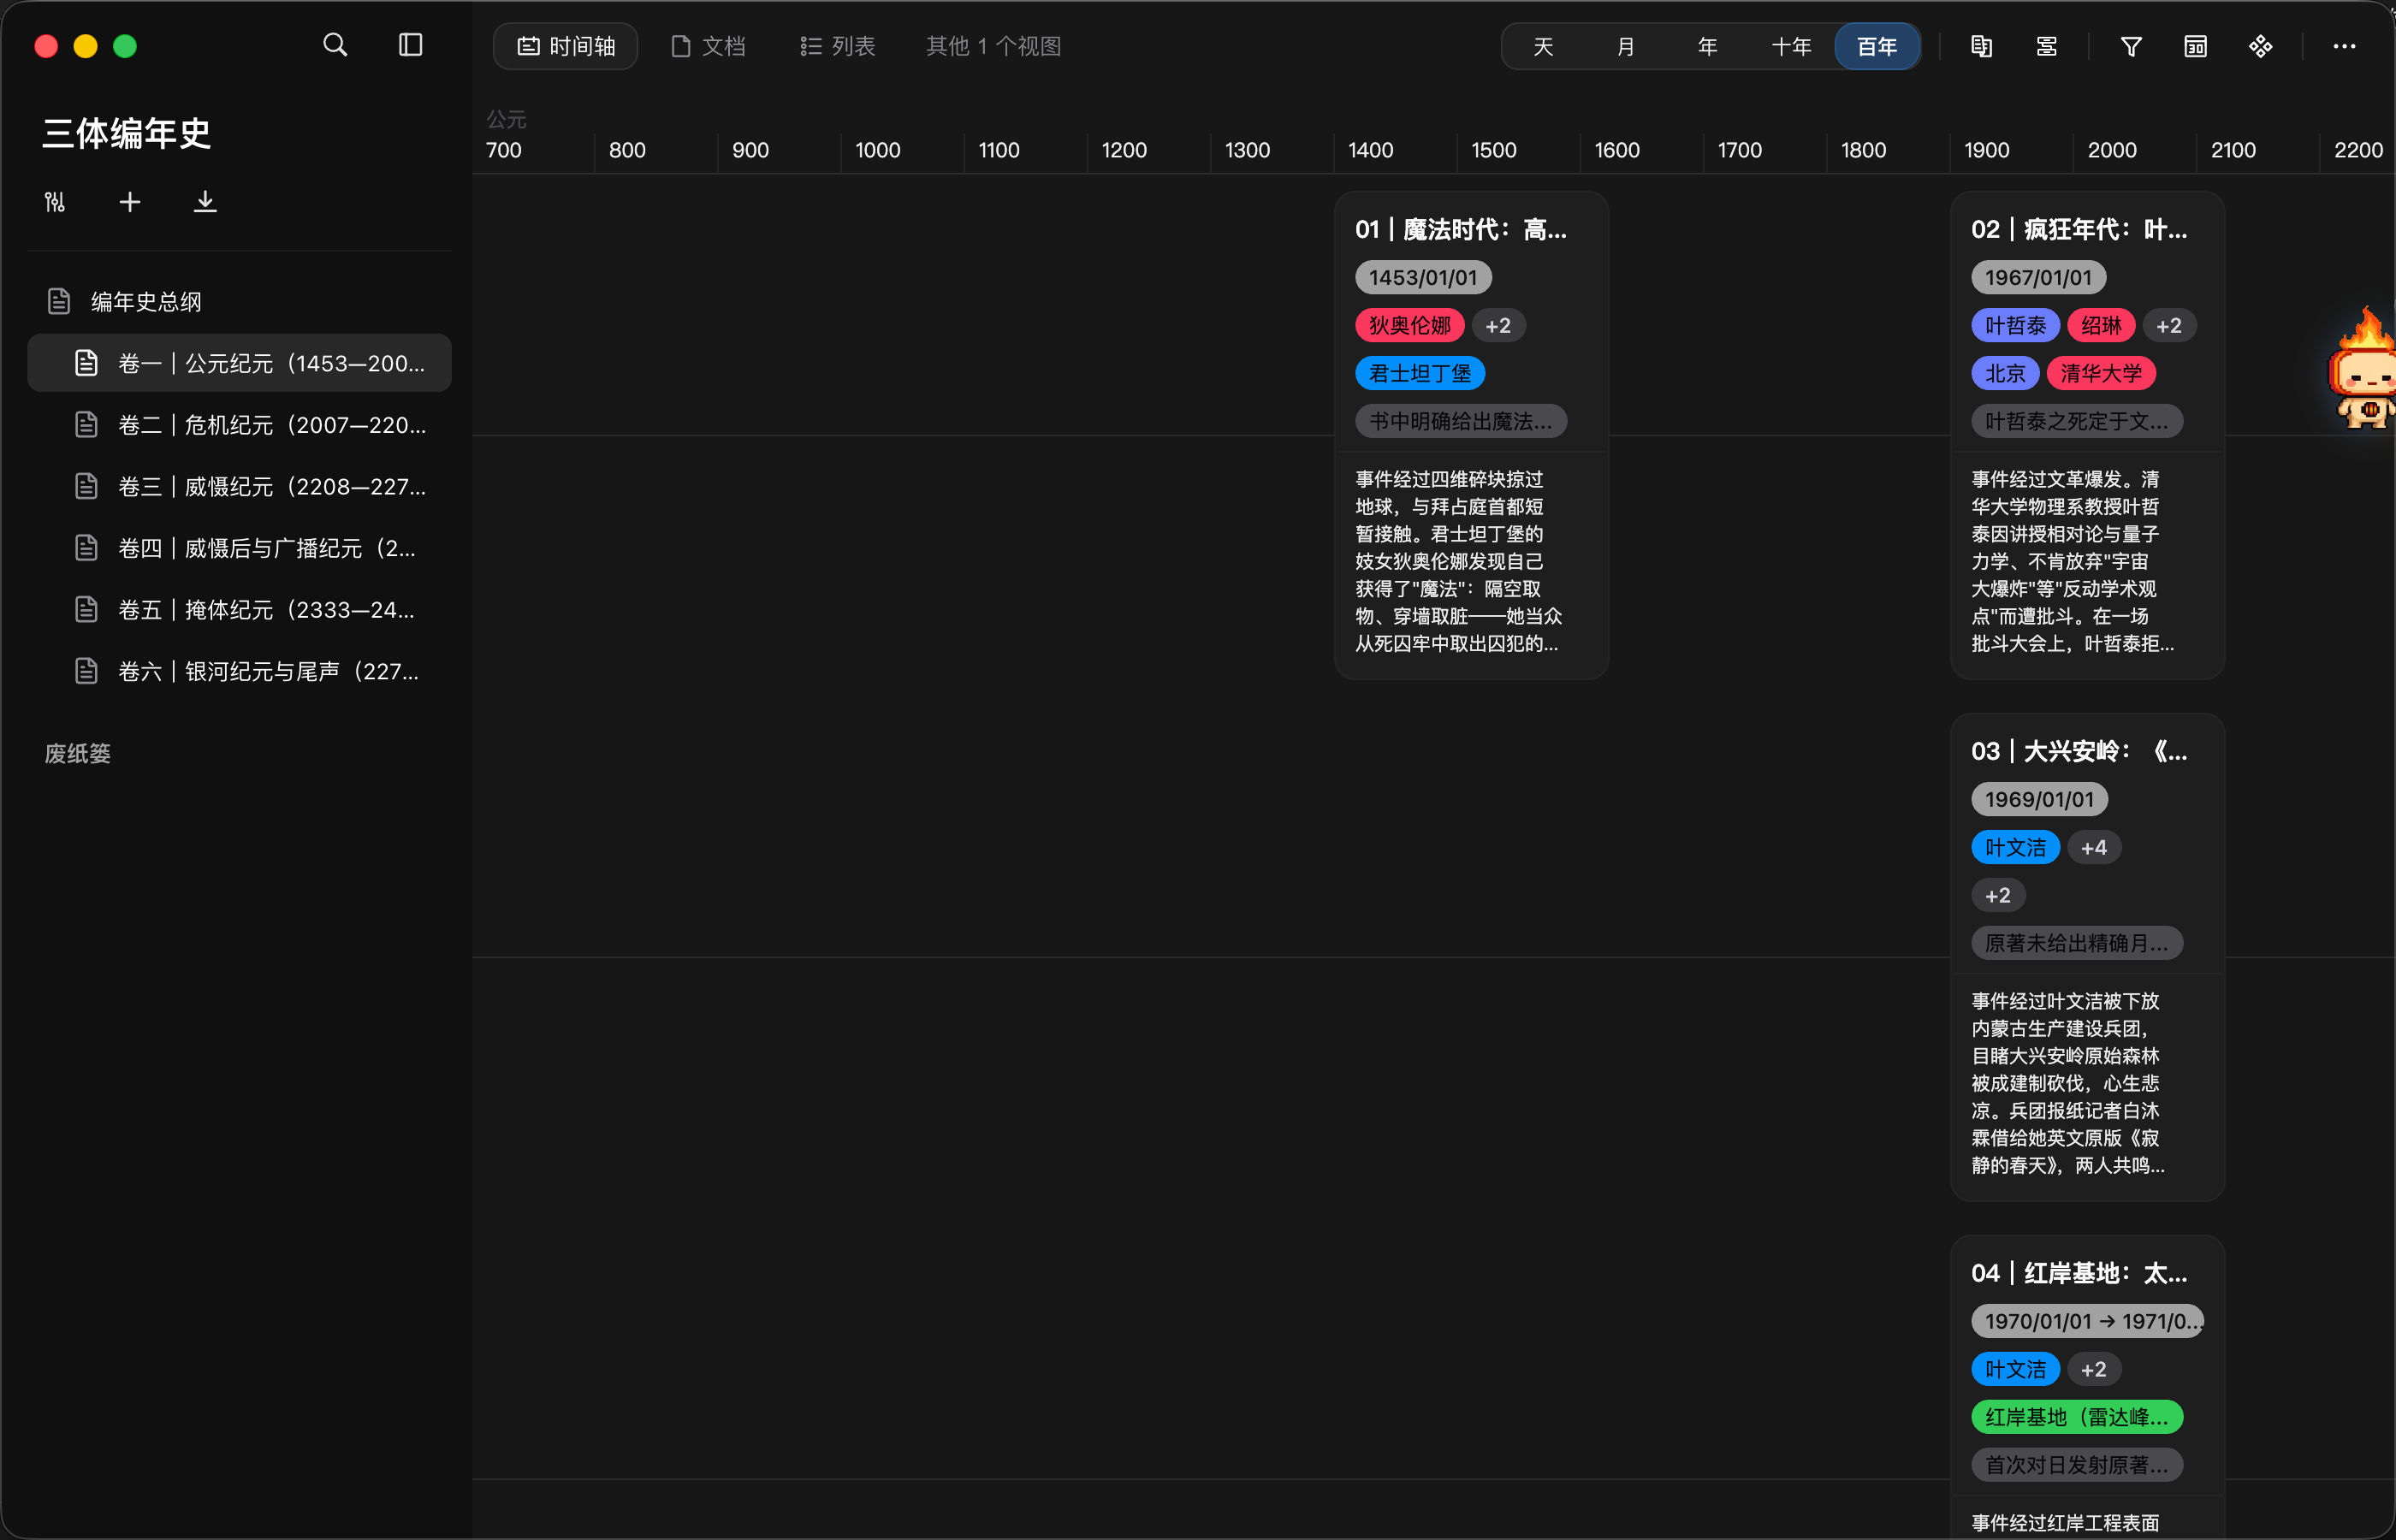This screenshot has height=1540, width=2396.
Task: Click date tag 1967/01/01
Action: click(2039, 277)
